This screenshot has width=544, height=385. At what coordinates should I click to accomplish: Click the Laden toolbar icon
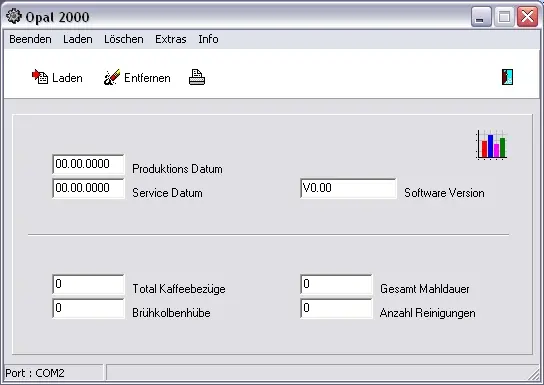point(40,77)
